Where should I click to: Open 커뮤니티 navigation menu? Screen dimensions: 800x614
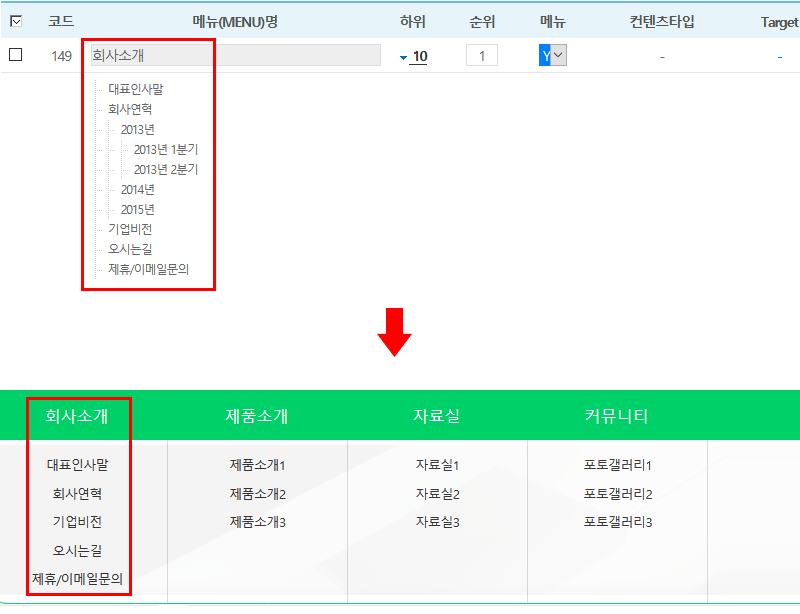click(x=617, y=416)
